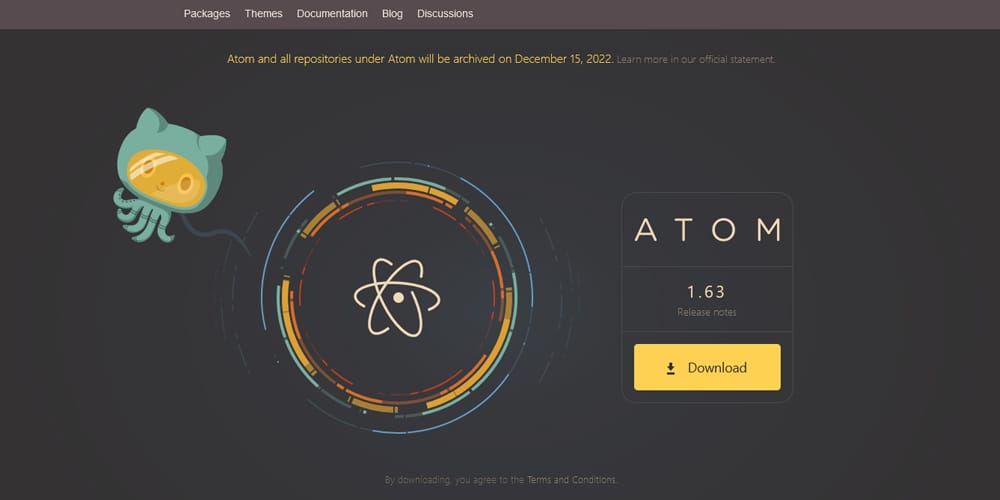Click the Atom logo in the circle
This screenshot has width=1000, height=500.
[x=397, y=297]
